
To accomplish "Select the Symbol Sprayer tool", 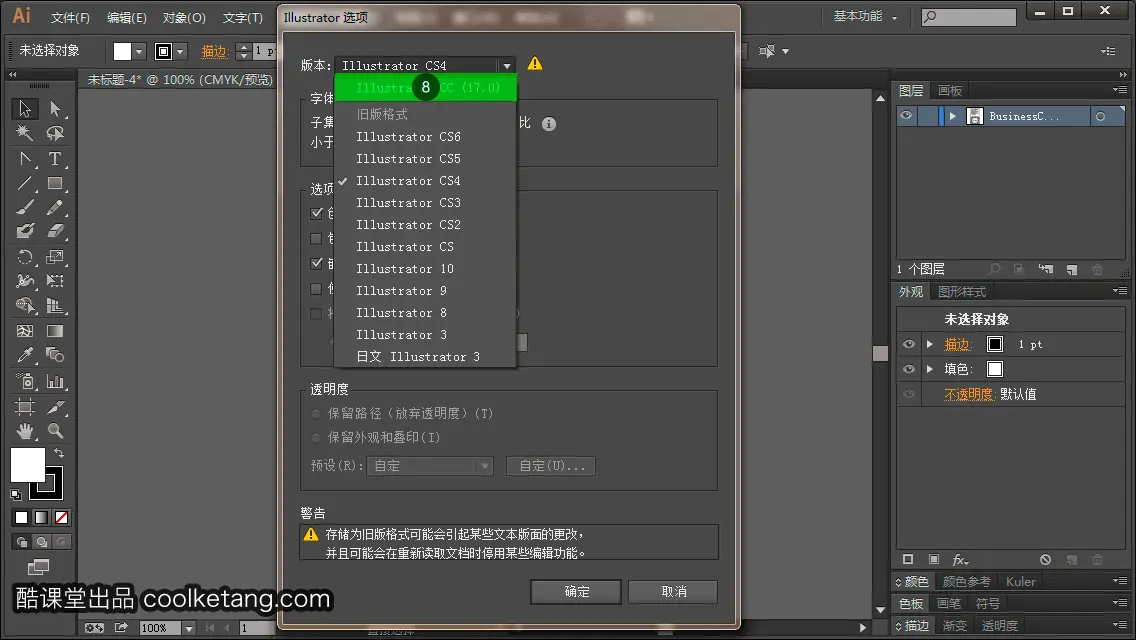I will (x=25, y=381).
